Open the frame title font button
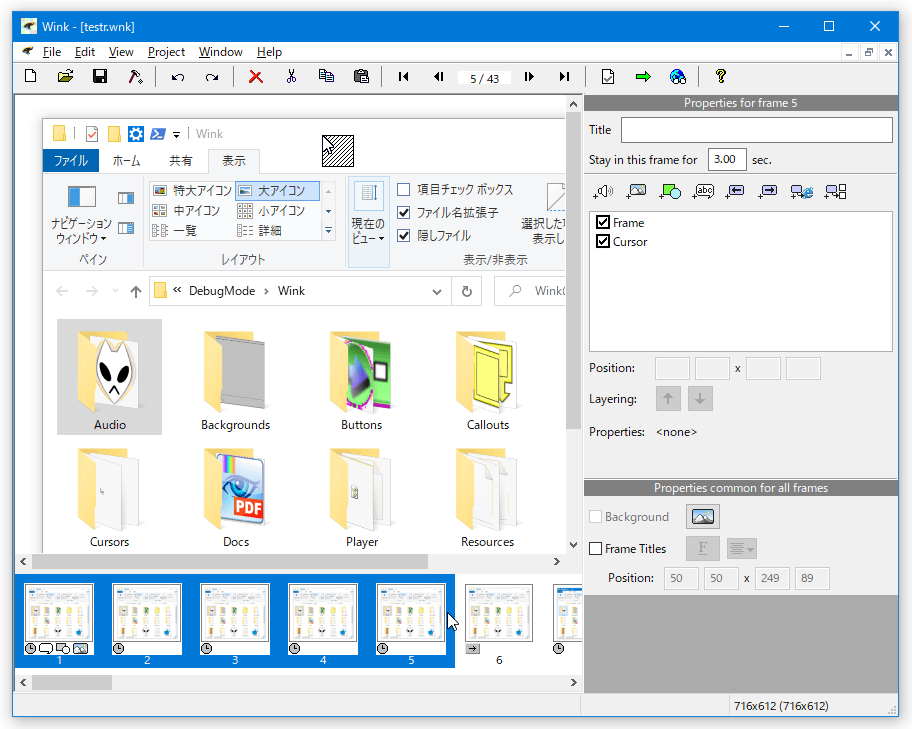Viewport: 912px width, 729px height. tap(703, 549)
